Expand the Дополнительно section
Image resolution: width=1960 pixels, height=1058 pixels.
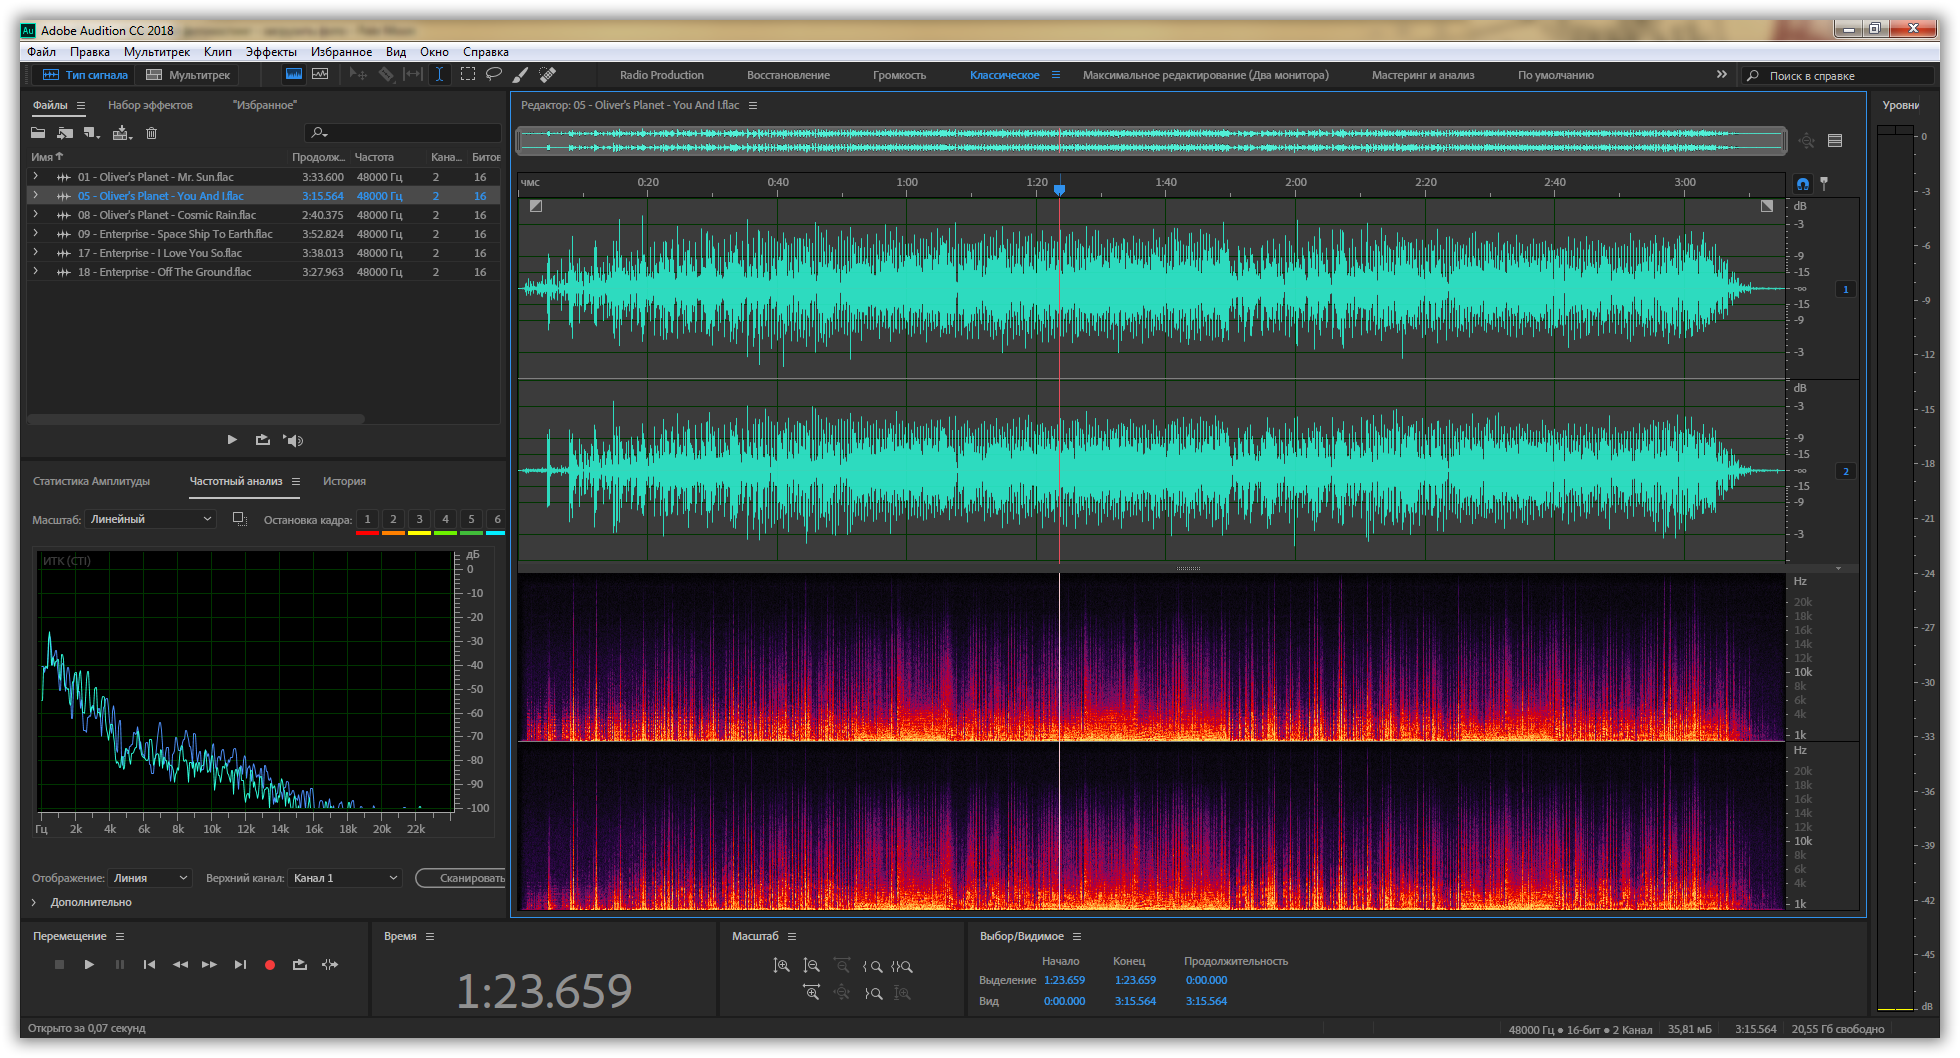34,902
